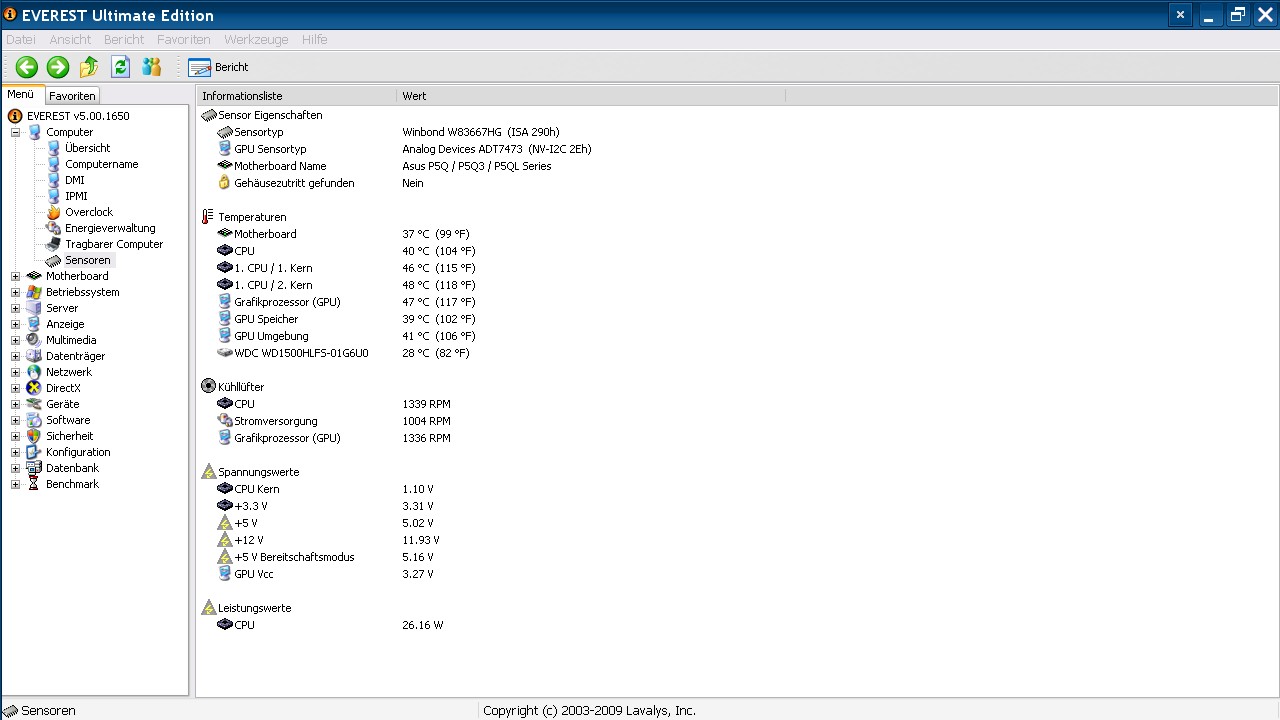This screenshot has height=720, width=1280.
Task: Switch to the Favoriten tab
Action: (x=73, y=96)
